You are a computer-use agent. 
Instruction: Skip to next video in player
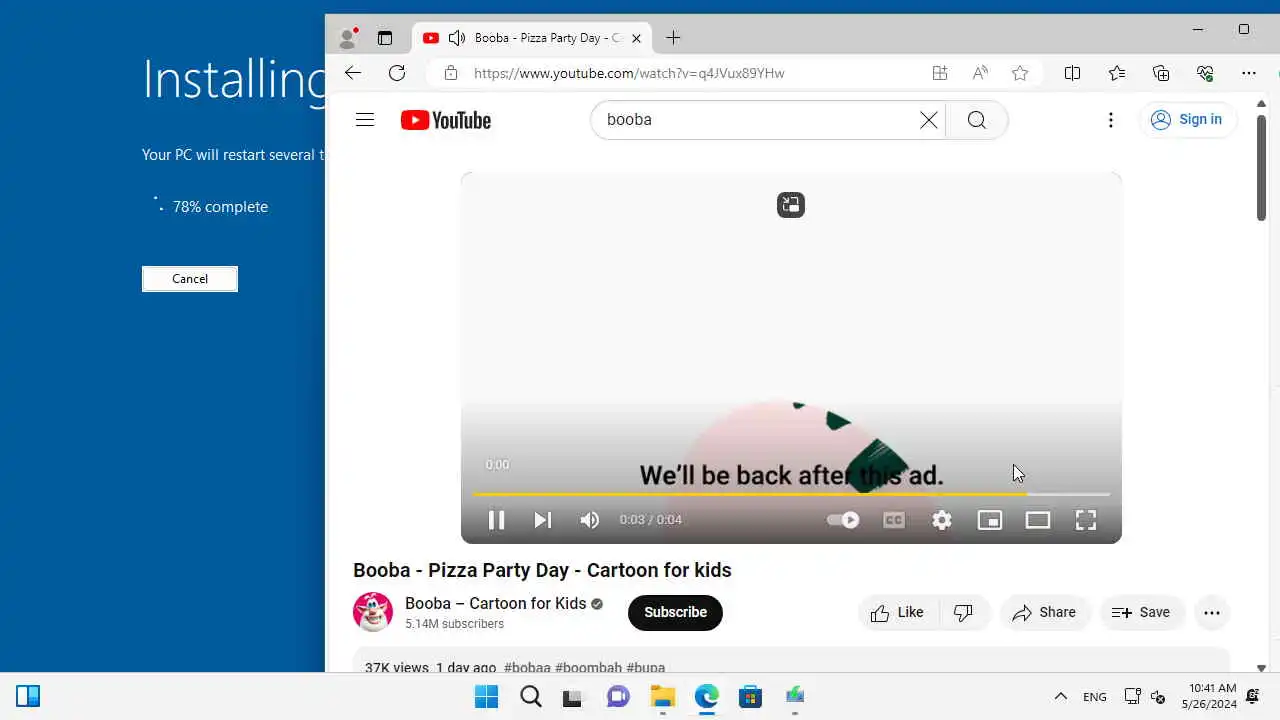pyautogui.click(x=542, y=520)
